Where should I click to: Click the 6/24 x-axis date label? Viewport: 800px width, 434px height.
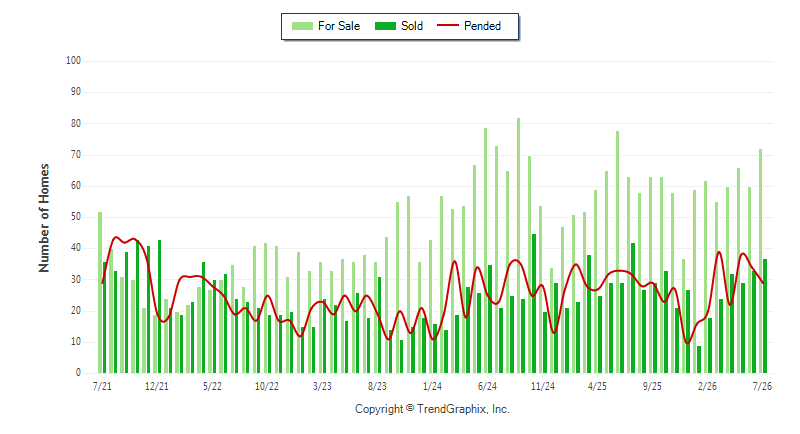487,386
